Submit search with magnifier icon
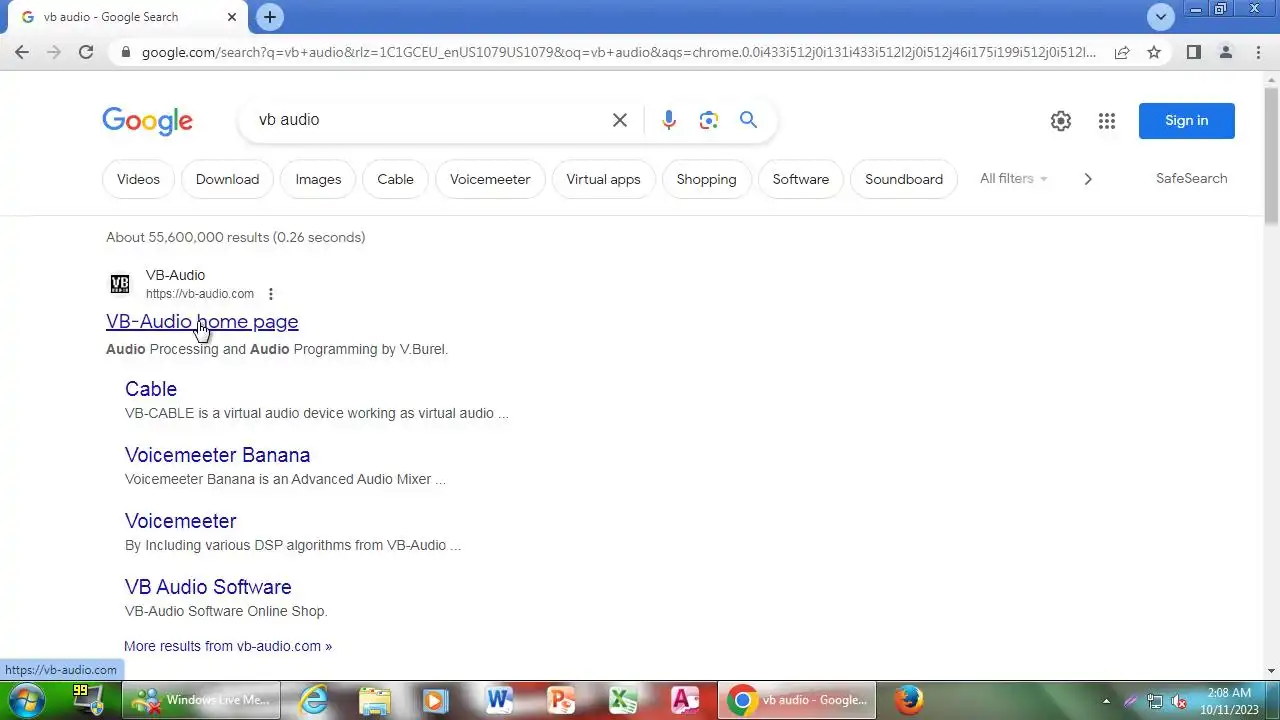The width and height of the screenshot is (1280, 720). click(x=748, y=120)
